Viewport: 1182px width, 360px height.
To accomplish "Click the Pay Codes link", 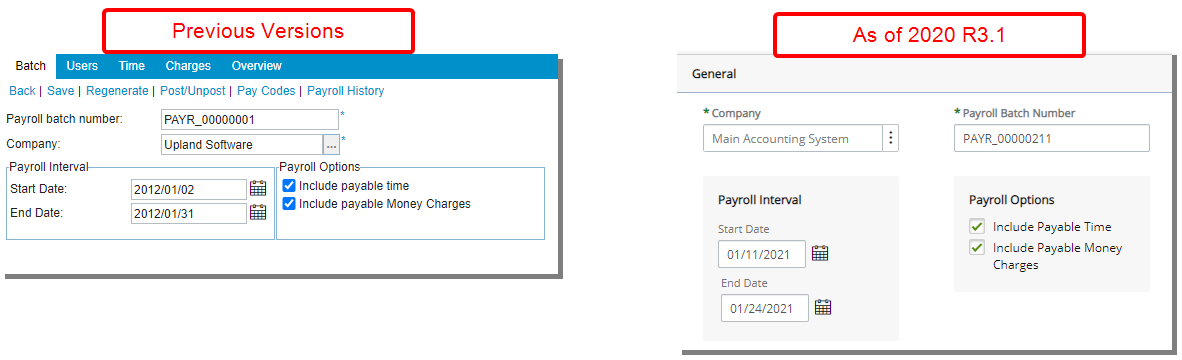I will pyautogui.click(x=266, y=91).
